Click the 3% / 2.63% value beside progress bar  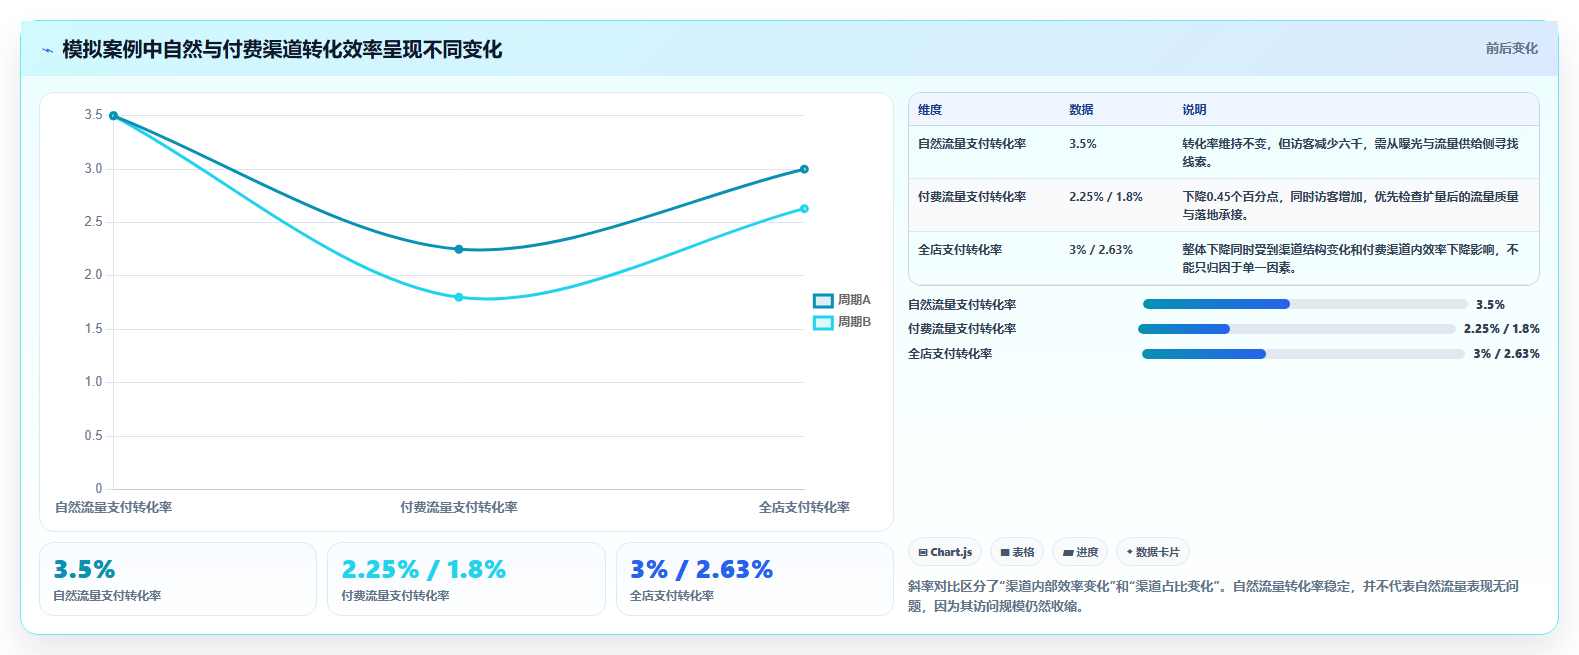point(1506,354)
